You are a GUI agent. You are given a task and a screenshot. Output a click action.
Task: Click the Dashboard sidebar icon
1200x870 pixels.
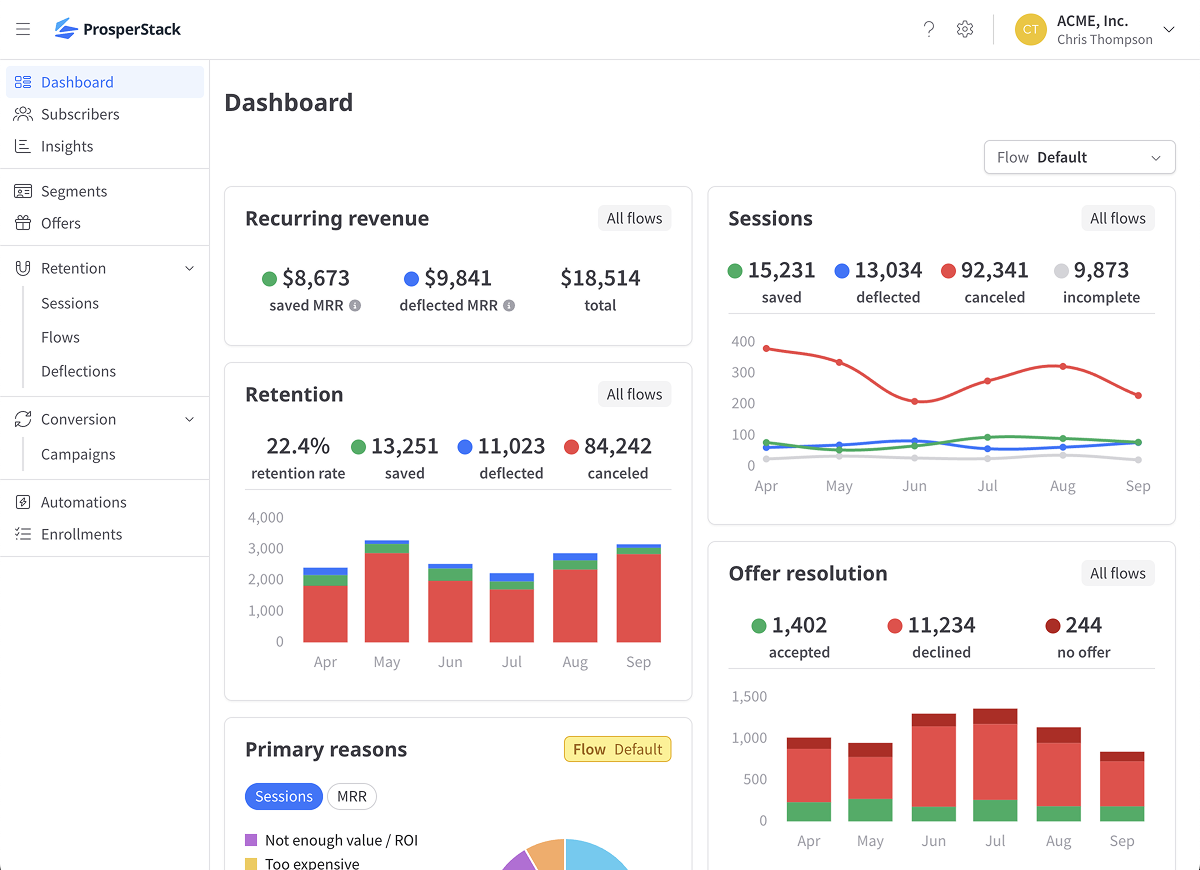[x=23, y=82]
